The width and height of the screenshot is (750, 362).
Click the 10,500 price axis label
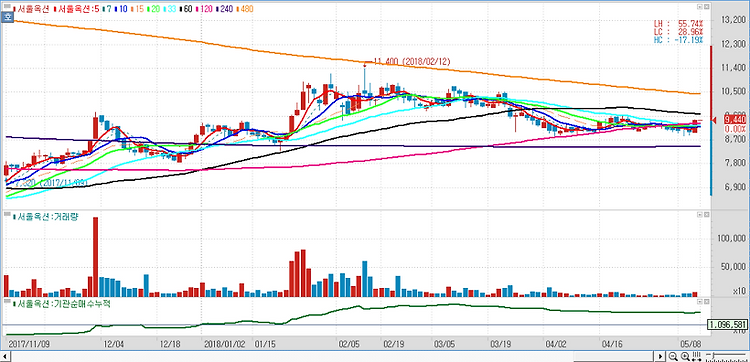tap(735, 91)
